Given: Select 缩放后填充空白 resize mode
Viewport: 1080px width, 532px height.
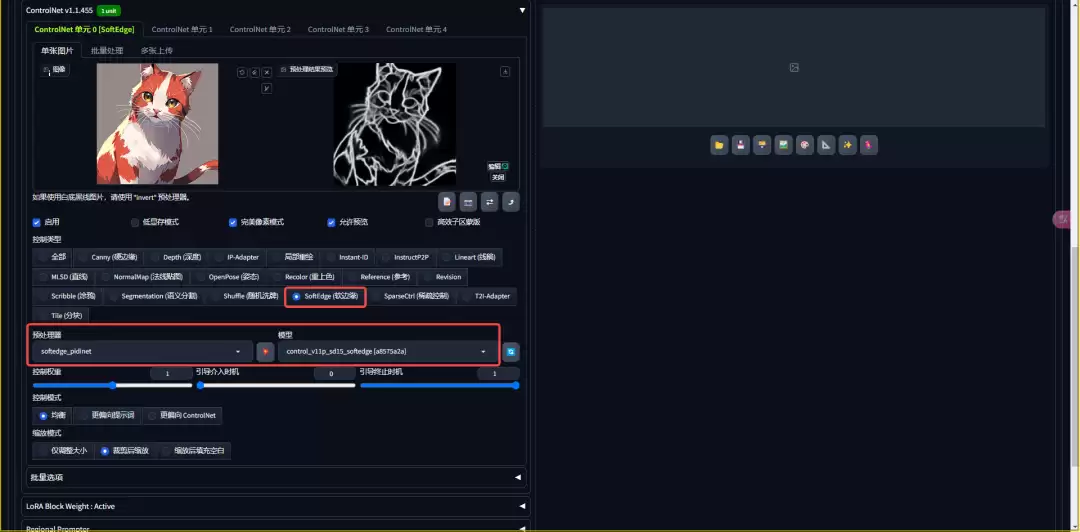Looking at the screenshot, I should pos(194,451).
